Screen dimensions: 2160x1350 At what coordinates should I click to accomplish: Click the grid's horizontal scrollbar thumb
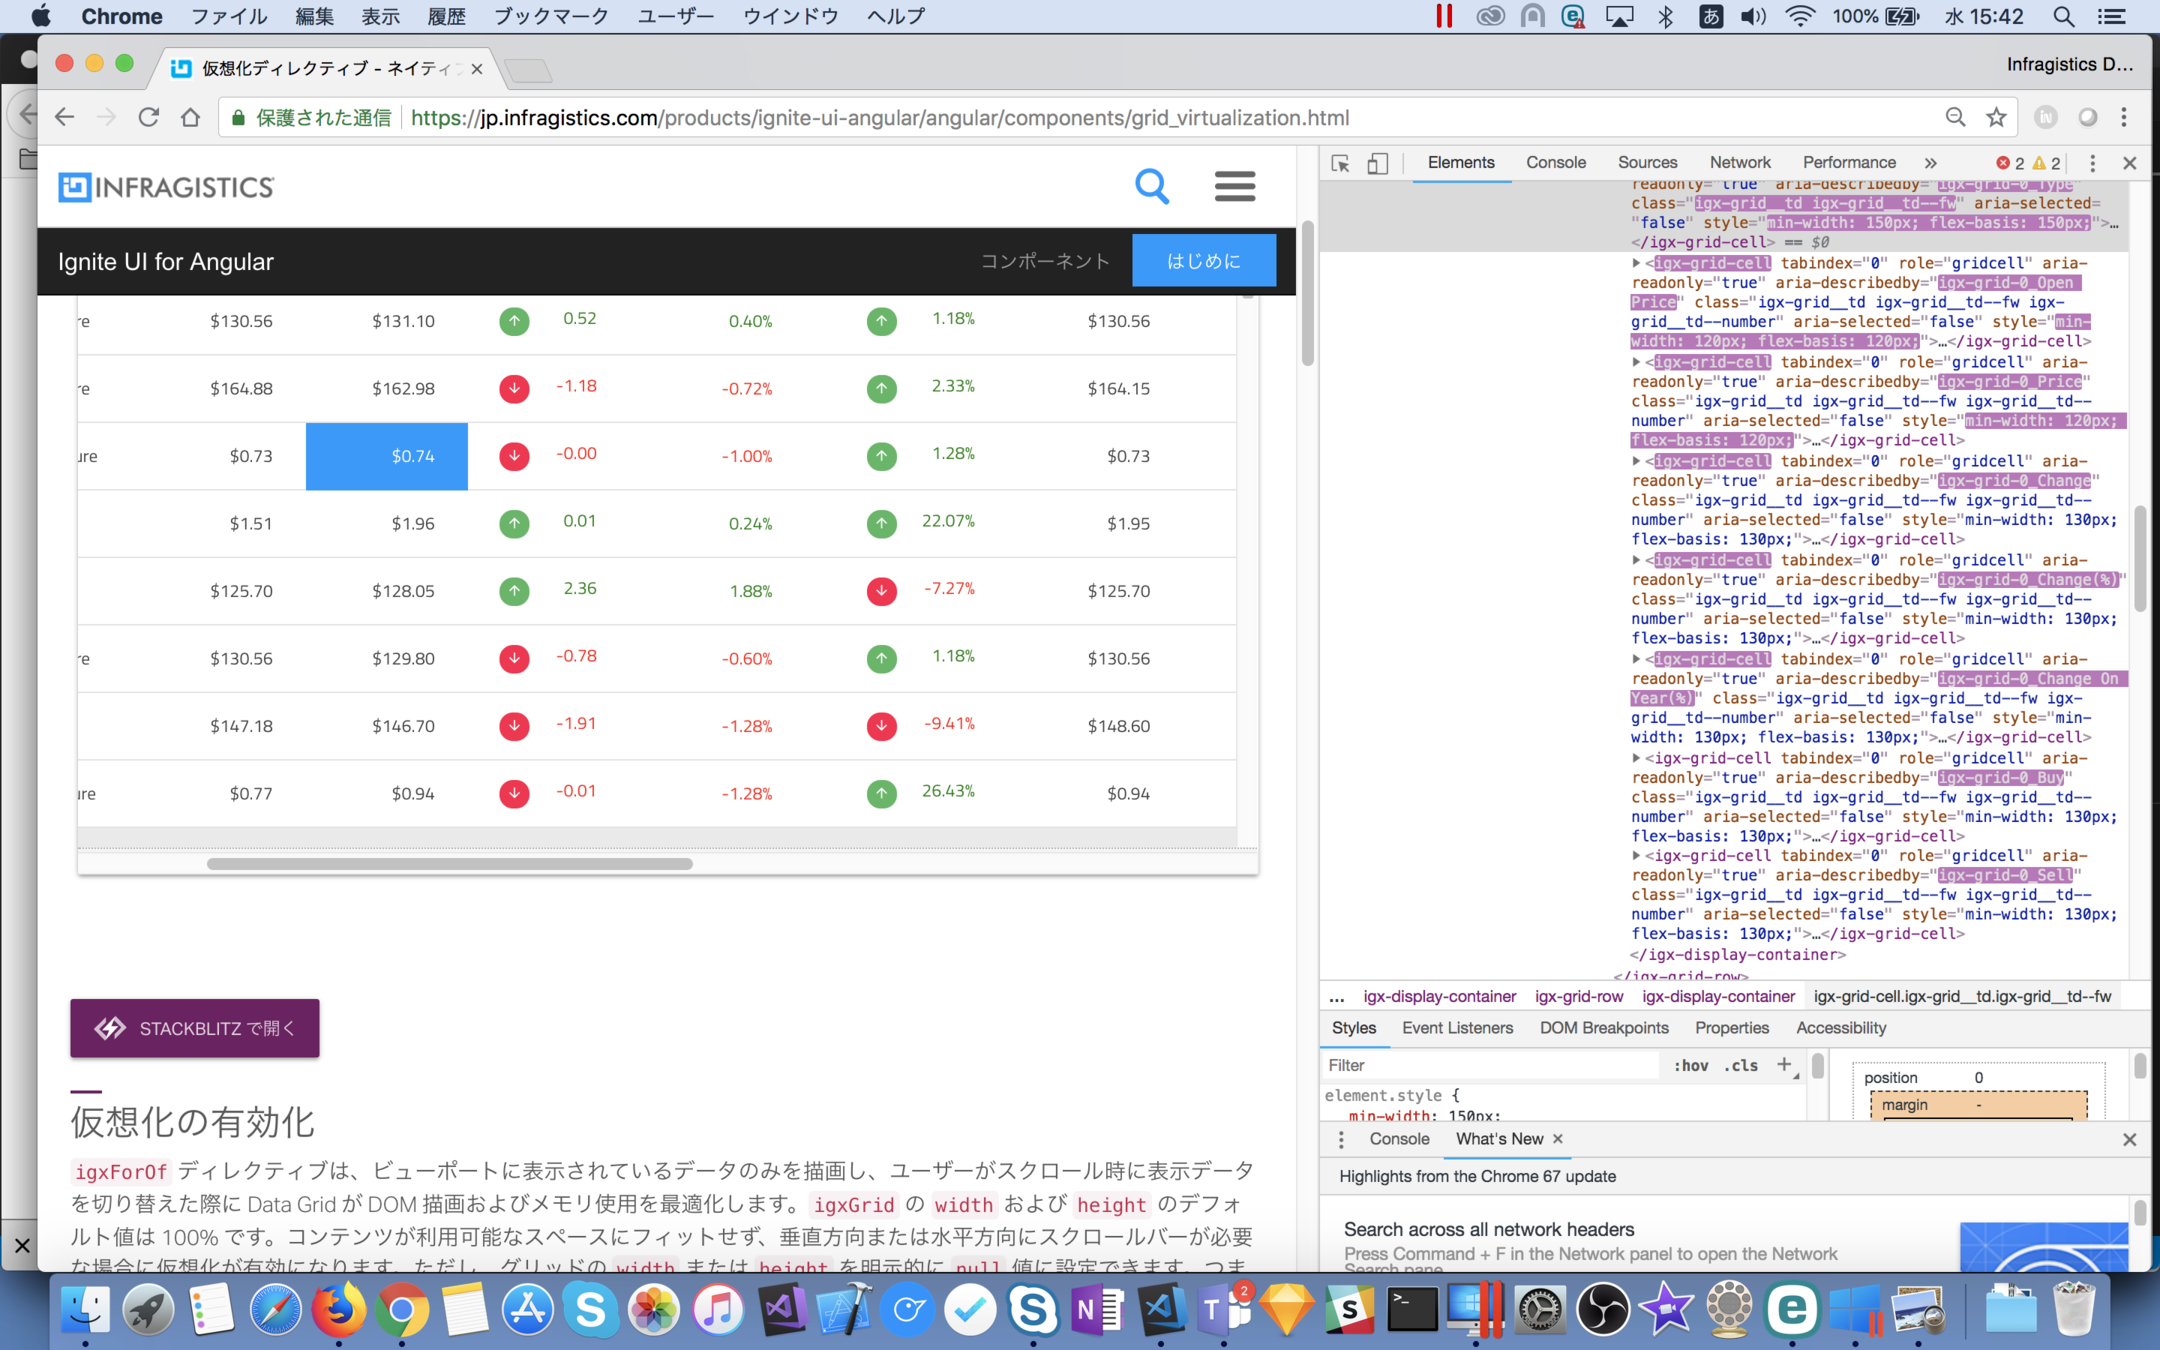click(x=449, y=864)
